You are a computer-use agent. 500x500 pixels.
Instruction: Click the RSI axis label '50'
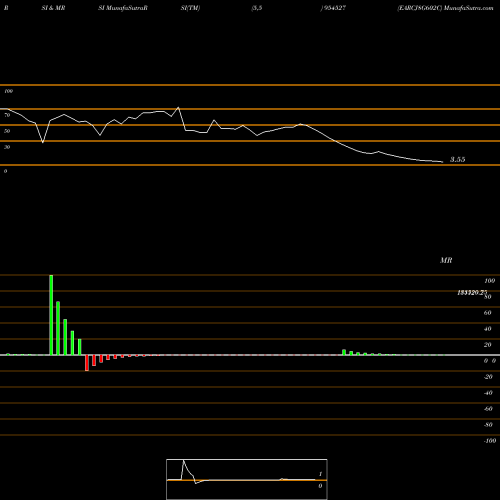click(x=7, y=131)
